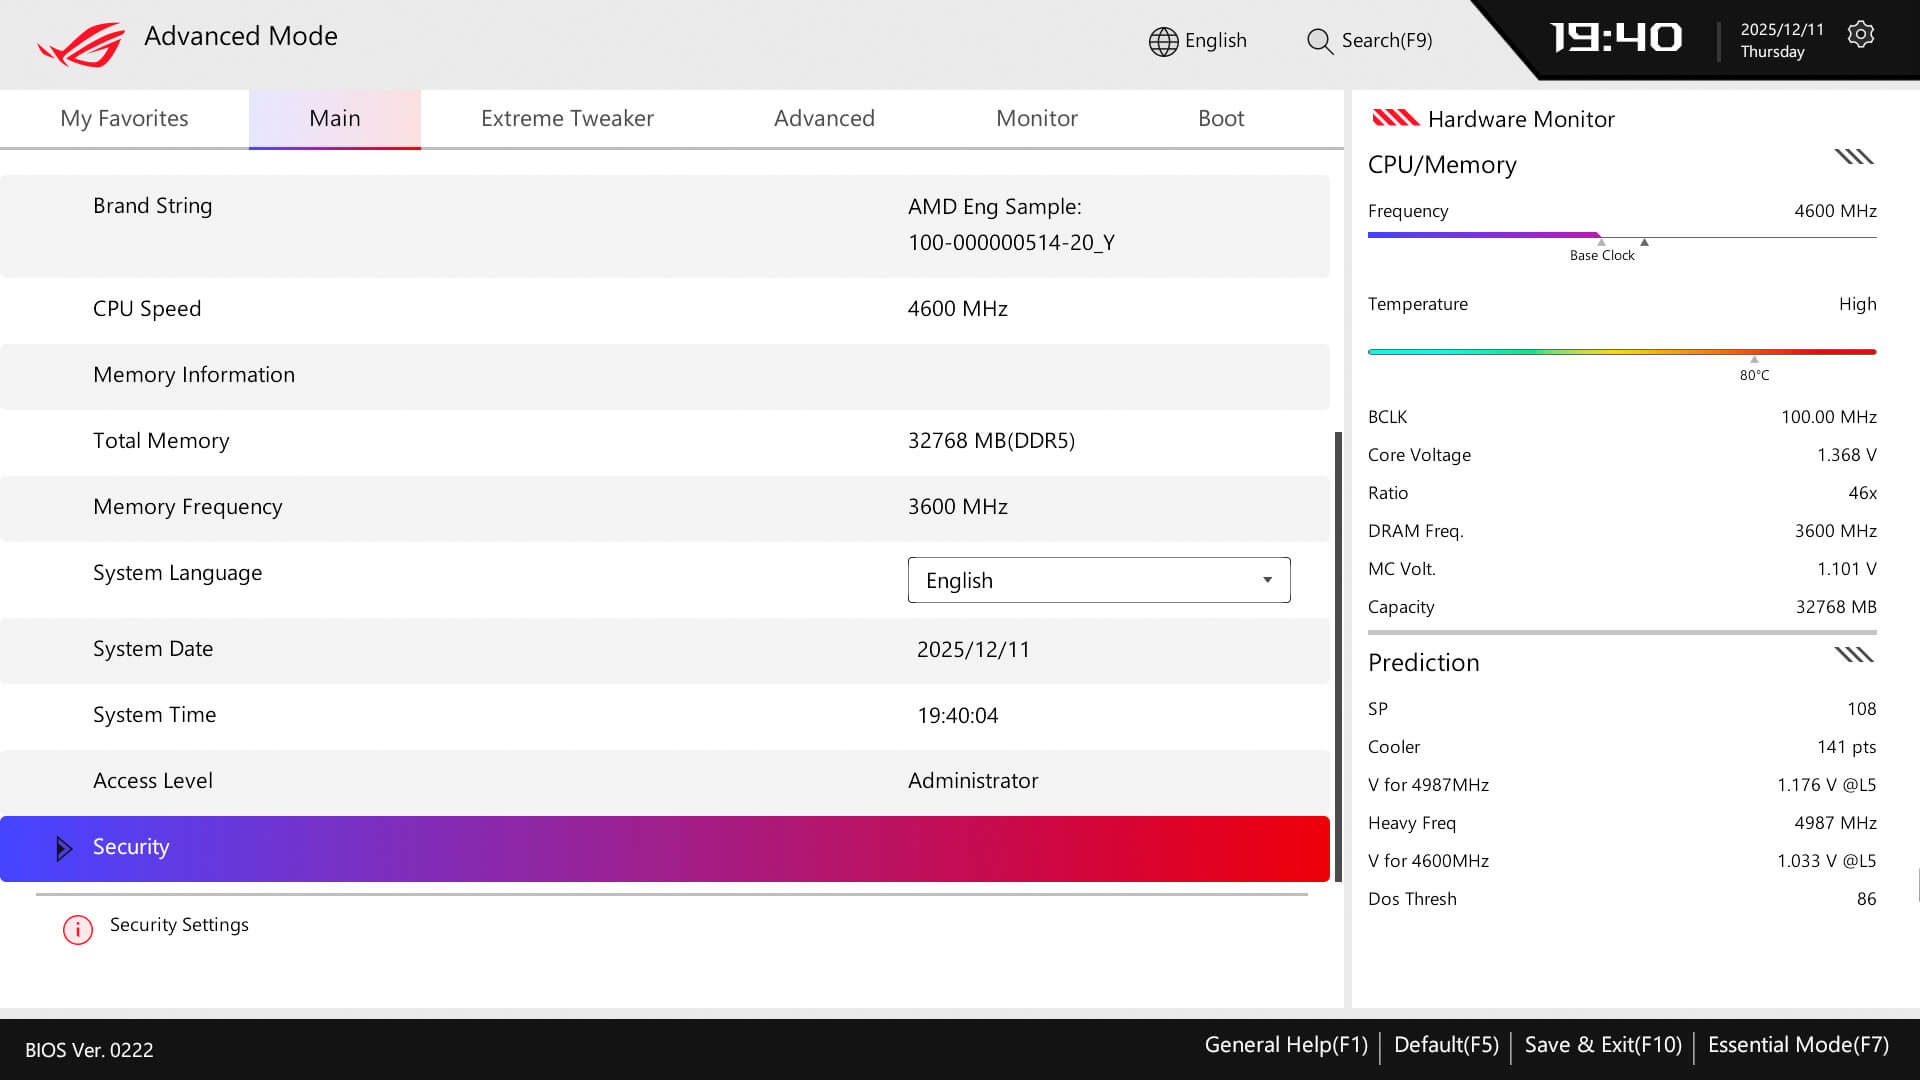Click the System Language dropdown arrow
The image size is (1920, 1080).
[1267, 580]
